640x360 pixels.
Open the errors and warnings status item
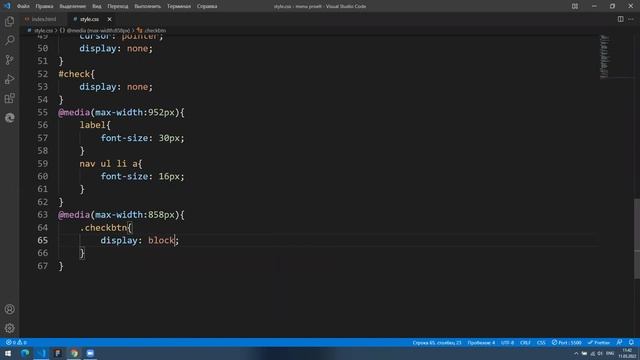tap(16, 342)
